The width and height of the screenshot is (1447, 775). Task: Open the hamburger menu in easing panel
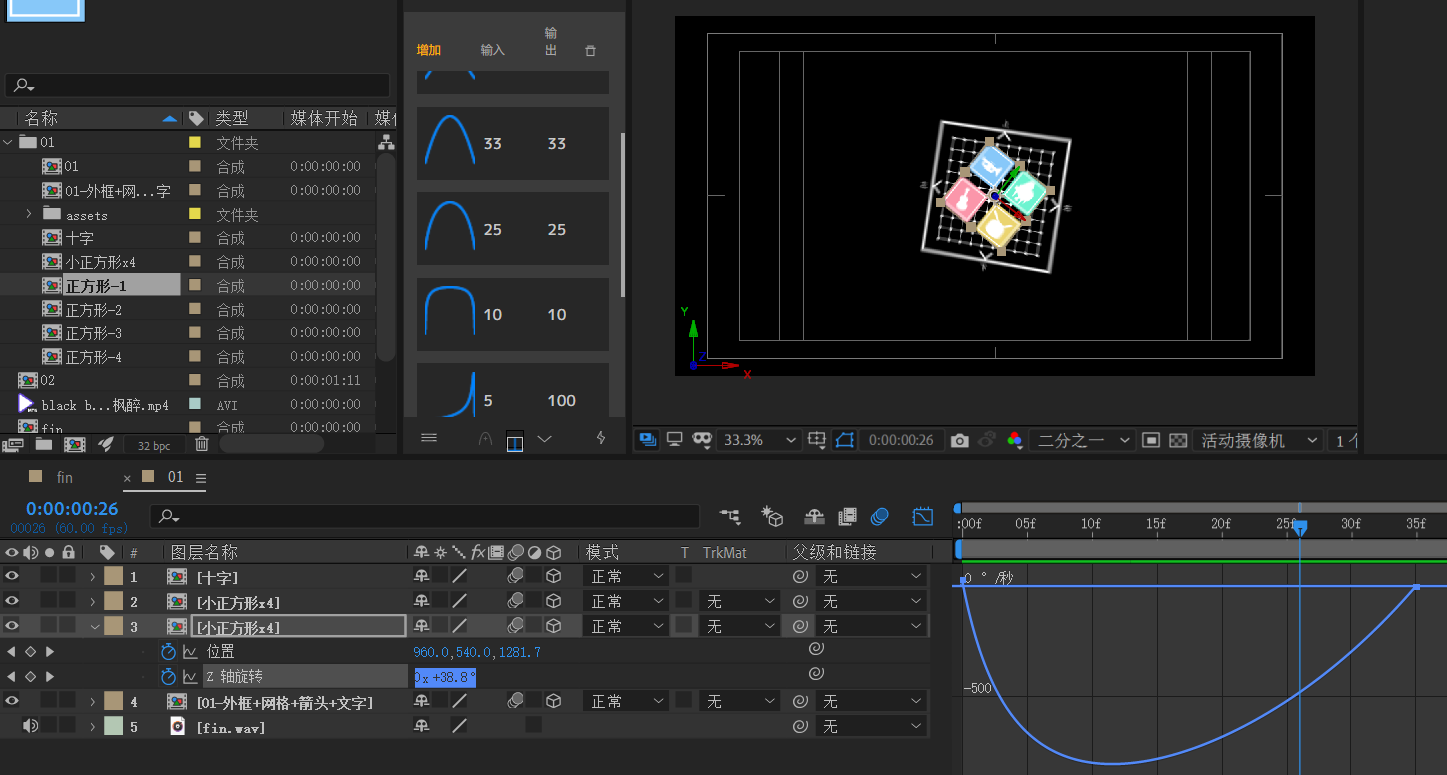point(429,438)
